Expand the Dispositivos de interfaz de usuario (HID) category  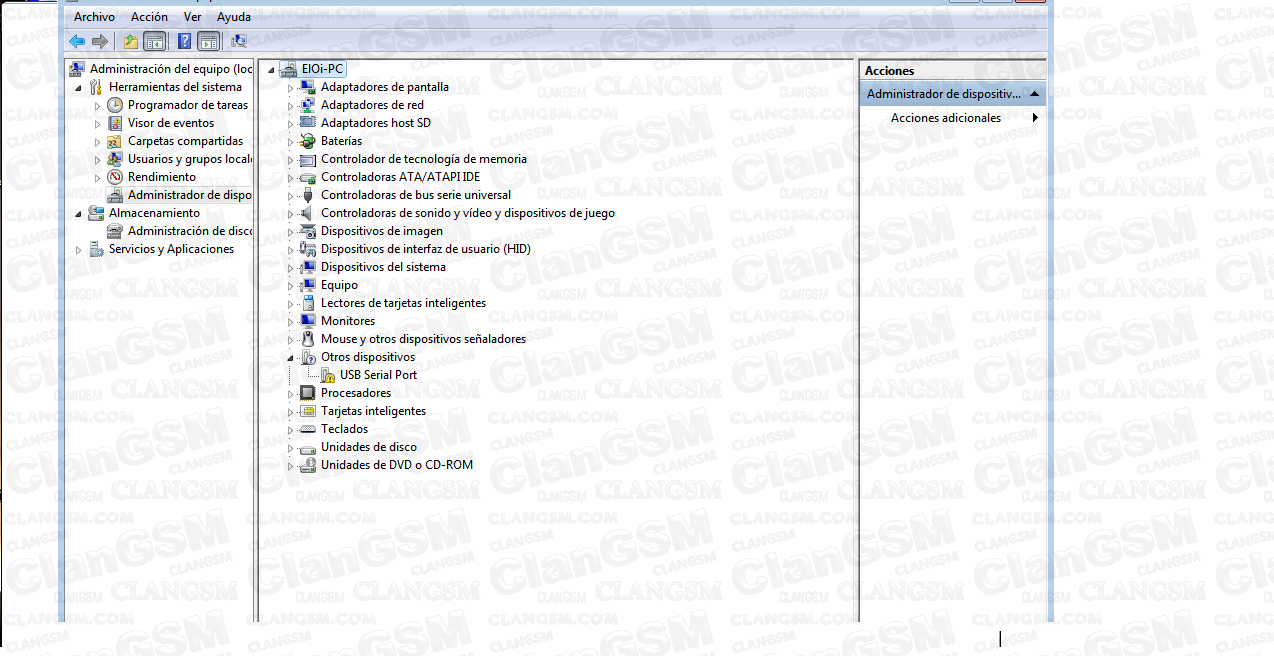[292, 249]
